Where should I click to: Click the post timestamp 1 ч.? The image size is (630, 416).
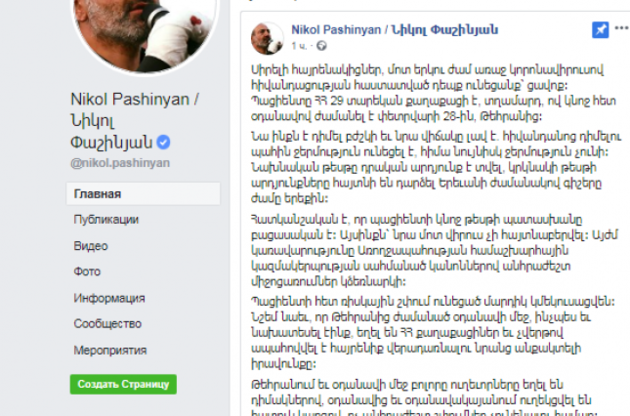(299, 46)
